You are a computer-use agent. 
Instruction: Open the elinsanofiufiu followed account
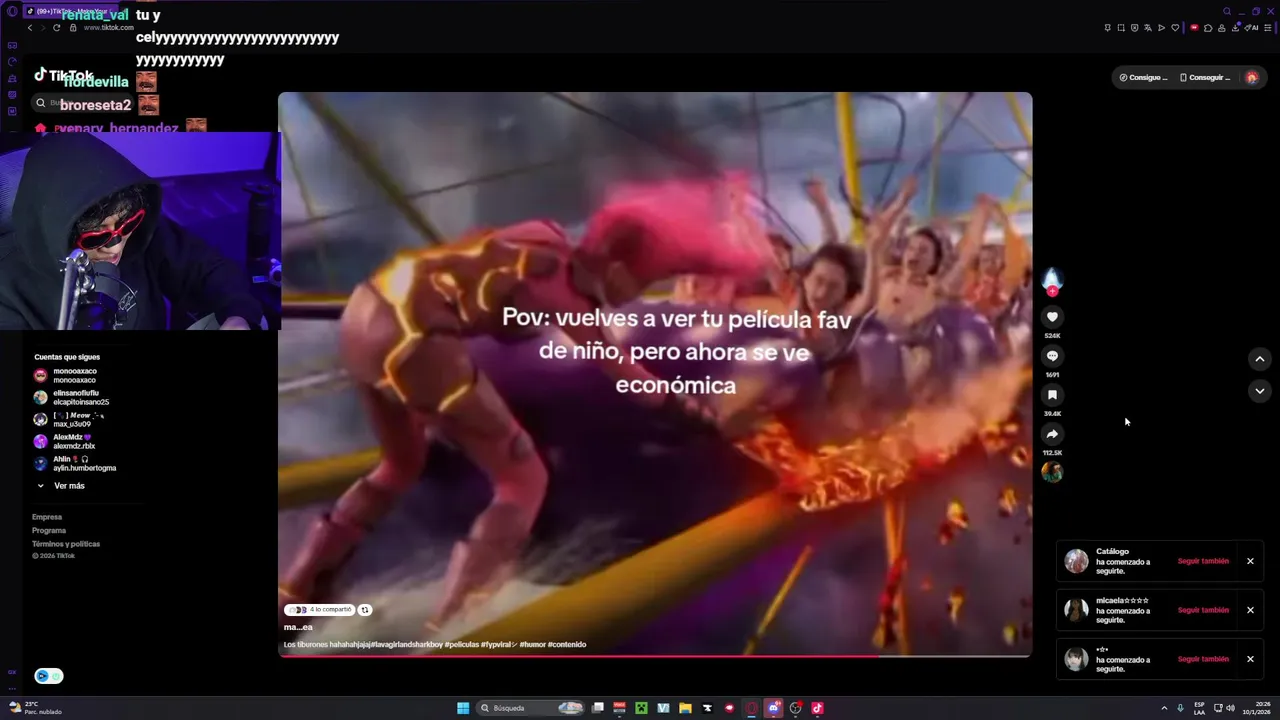point(70,398)
